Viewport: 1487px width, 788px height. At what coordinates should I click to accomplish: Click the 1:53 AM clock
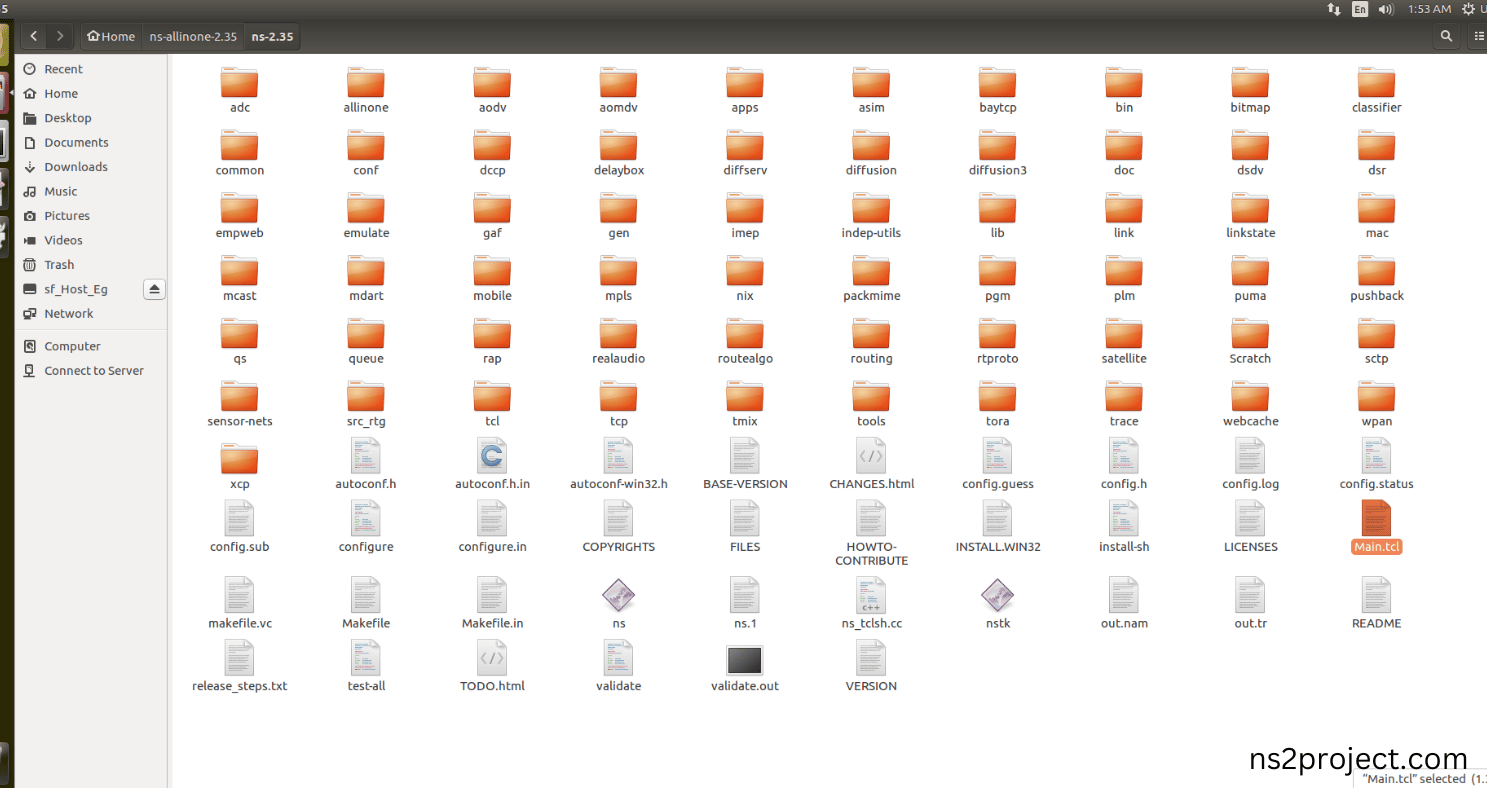(1429, 9)
